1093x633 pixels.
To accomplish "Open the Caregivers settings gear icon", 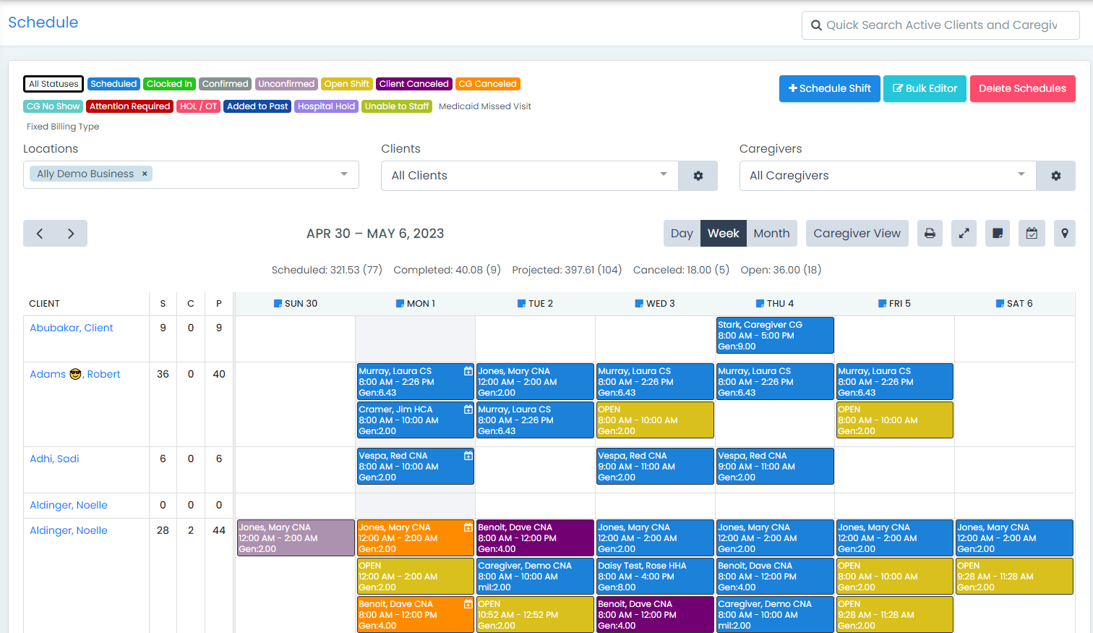I will coord(1056,175).
